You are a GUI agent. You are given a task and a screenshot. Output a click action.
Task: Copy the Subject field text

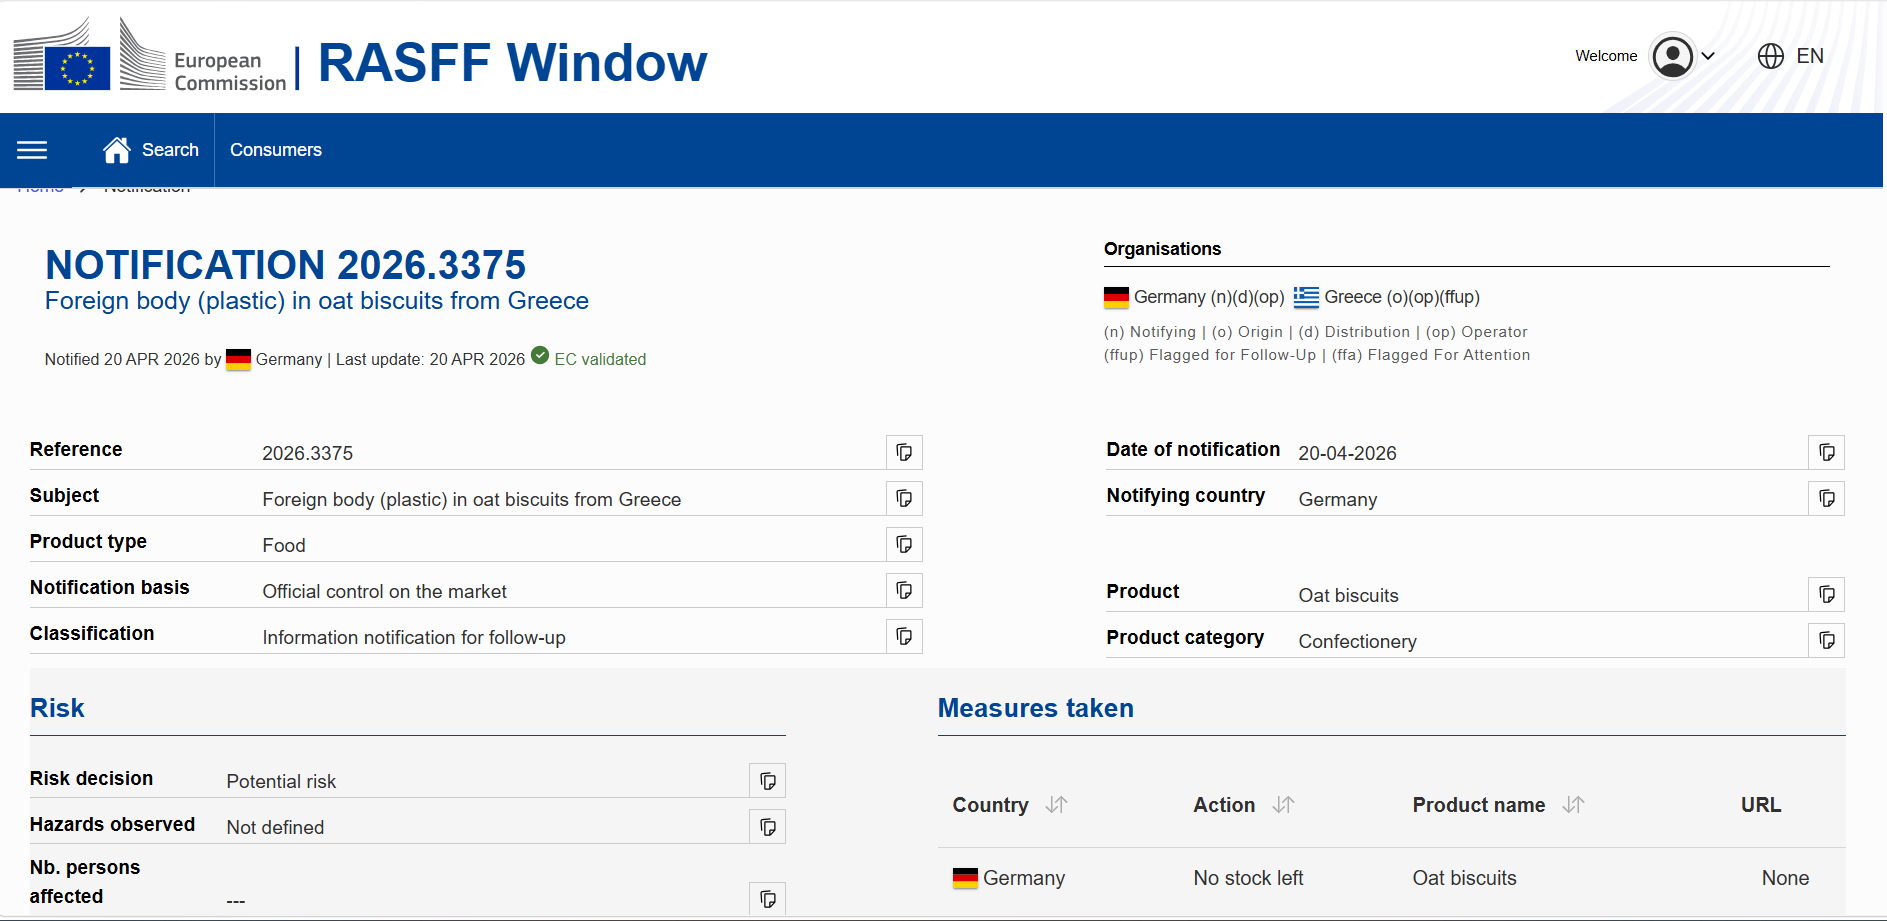(x=904, y=498)
